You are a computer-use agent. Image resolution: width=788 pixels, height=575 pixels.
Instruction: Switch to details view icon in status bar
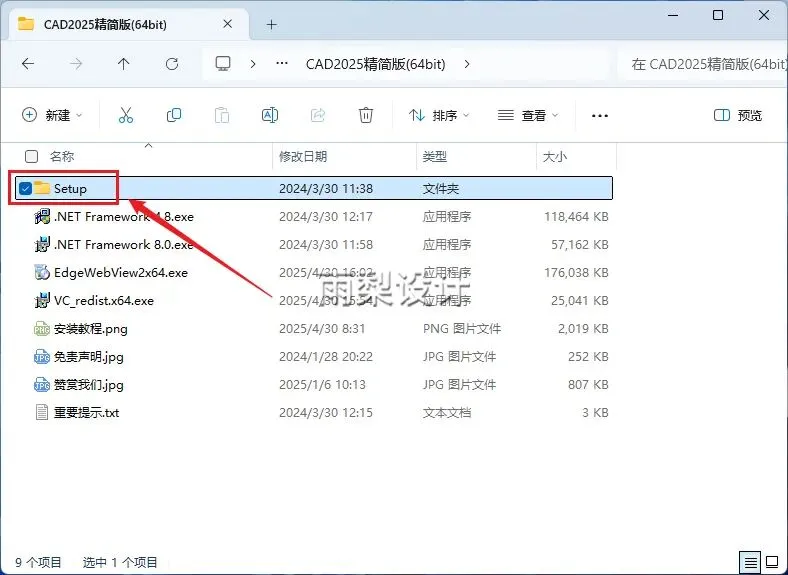coord(749,562)
